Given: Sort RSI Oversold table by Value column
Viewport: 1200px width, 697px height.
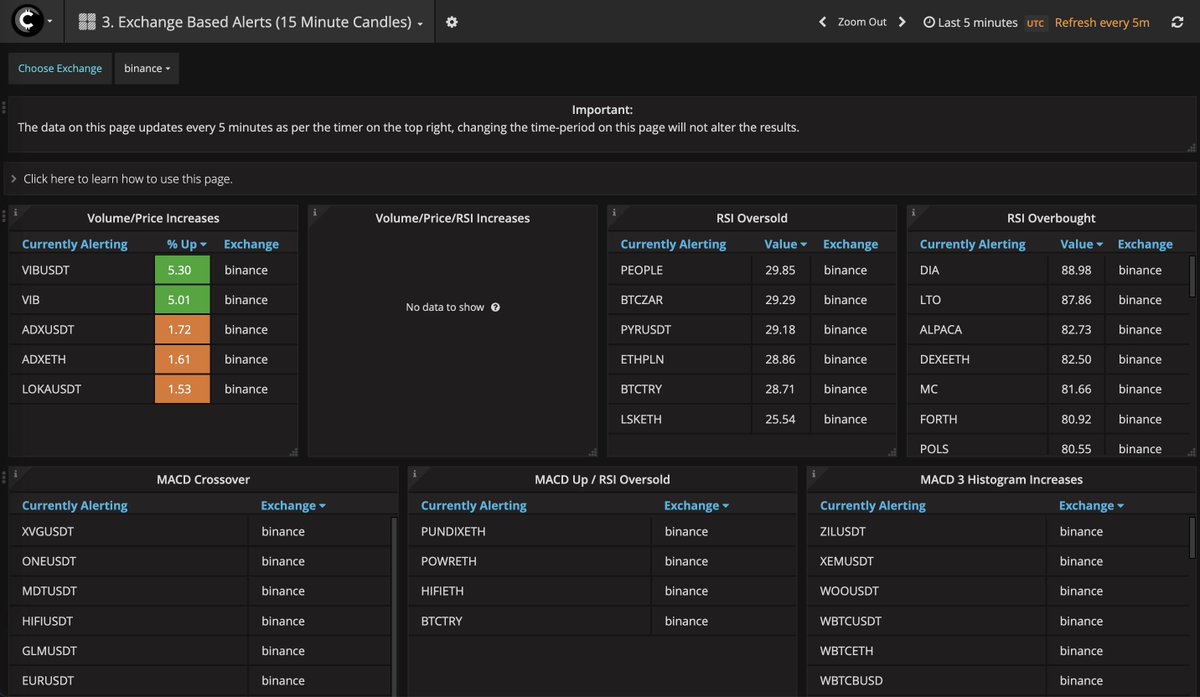Looking at the screenshot, I should [x=785, y=244].
